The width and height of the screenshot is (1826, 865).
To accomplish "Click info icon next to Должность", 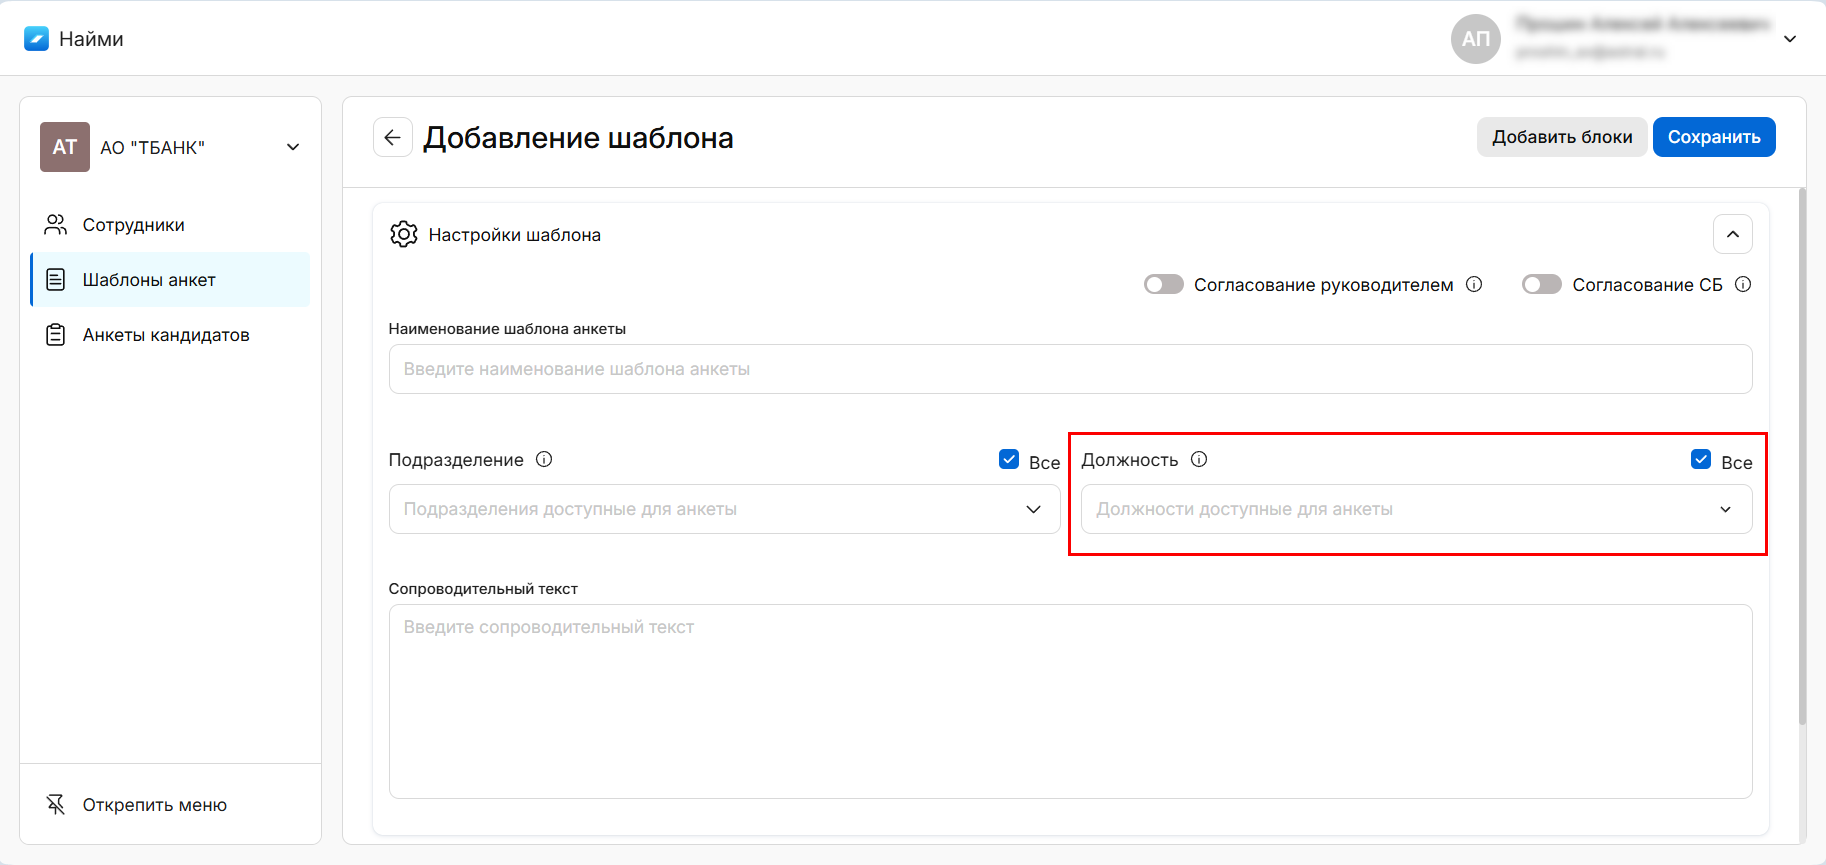I will tap(1199, 459).
